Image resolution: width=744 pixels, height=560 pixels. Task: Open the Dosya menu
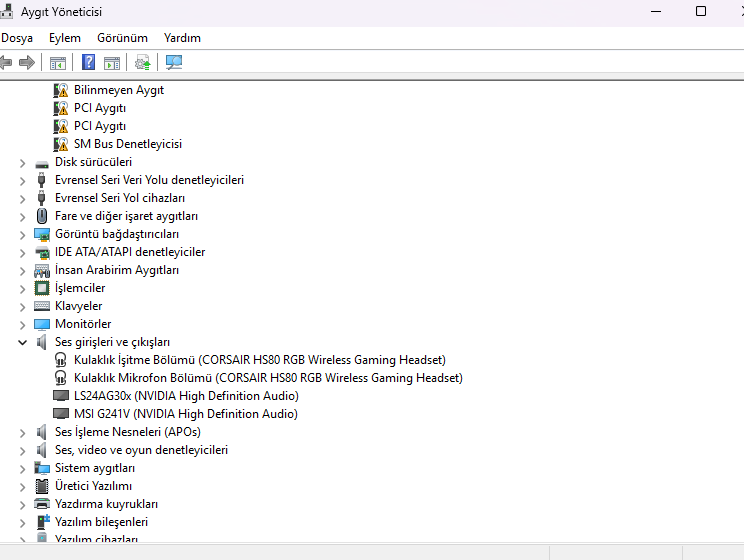[17, 38]
